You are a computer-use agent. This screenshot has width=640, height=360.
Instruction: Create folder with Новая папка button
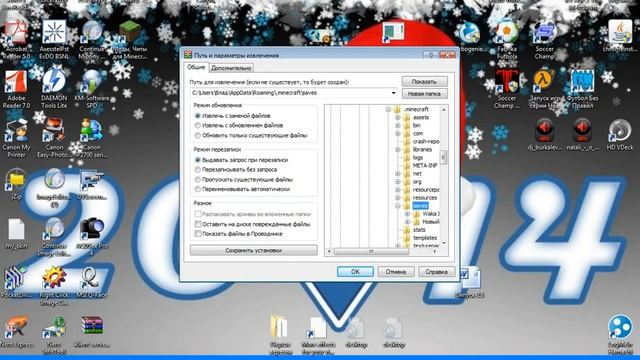pyautogui.click(x=424, y=94)
